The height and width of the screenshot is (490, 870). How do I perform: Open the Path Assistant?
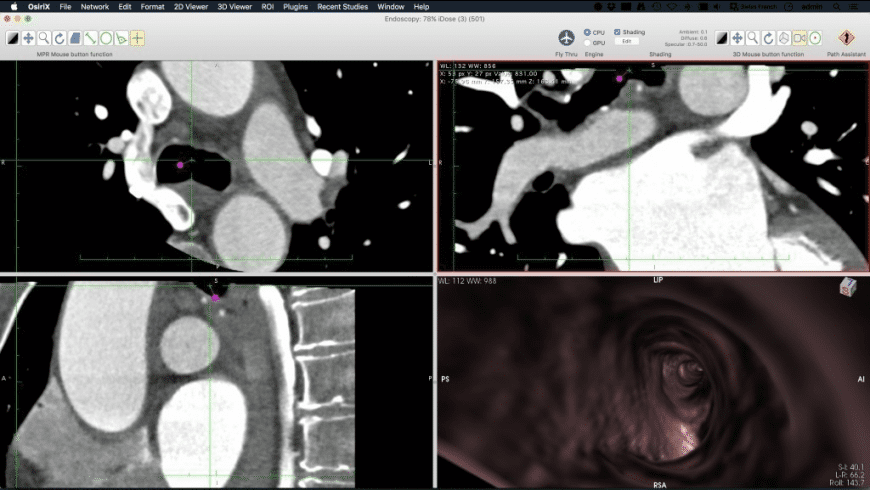[846, 37]
